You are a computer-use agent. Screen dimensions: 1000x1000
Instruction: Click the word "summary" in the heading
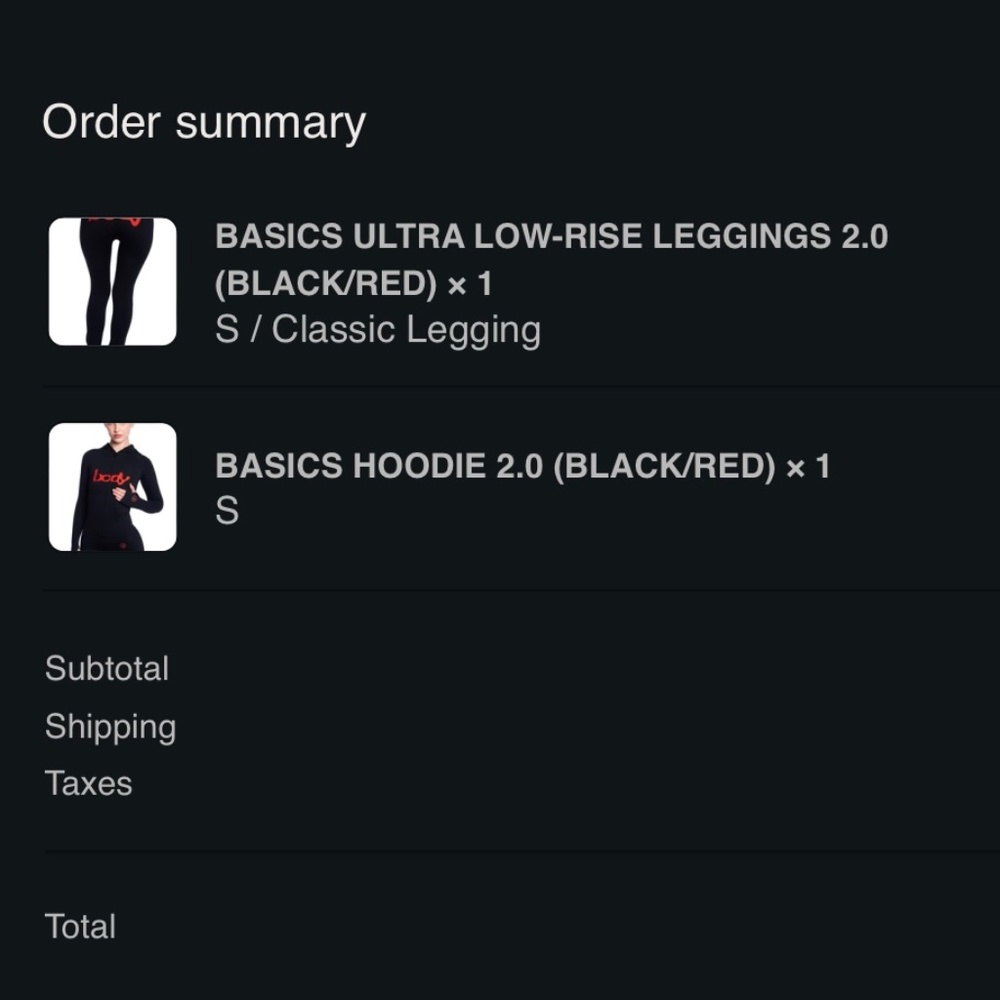tap(271, 123)
